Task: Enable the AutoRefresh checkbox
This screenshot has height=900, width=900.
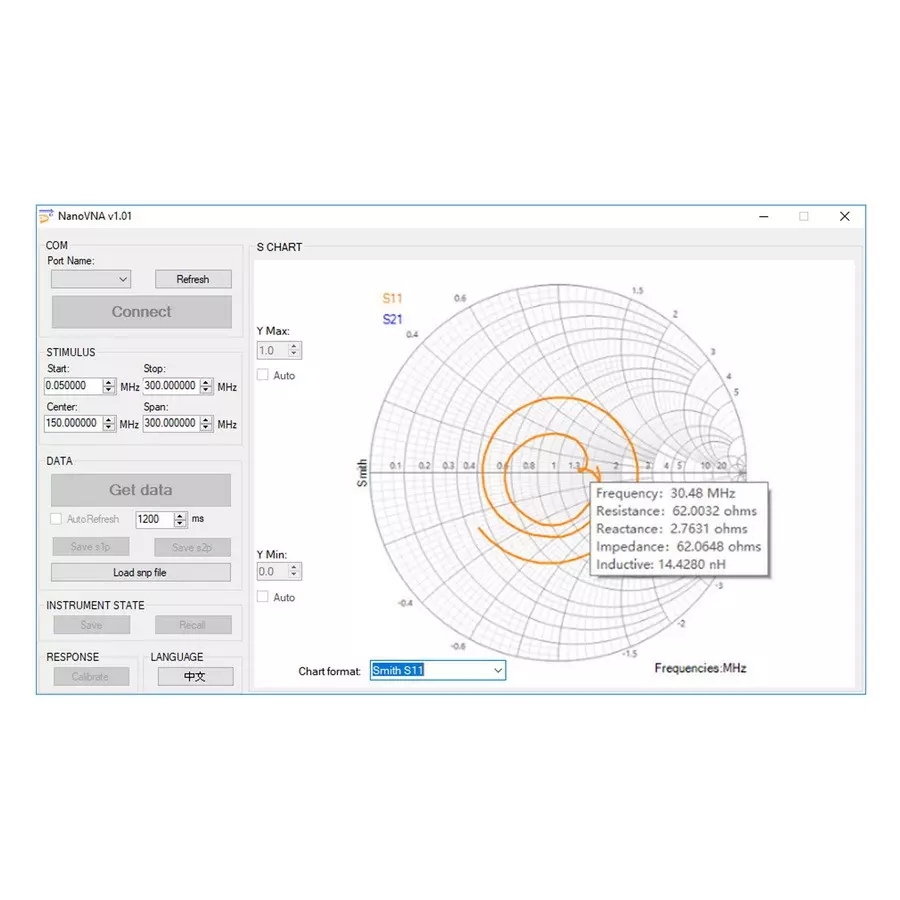Action: coord(56,519)
